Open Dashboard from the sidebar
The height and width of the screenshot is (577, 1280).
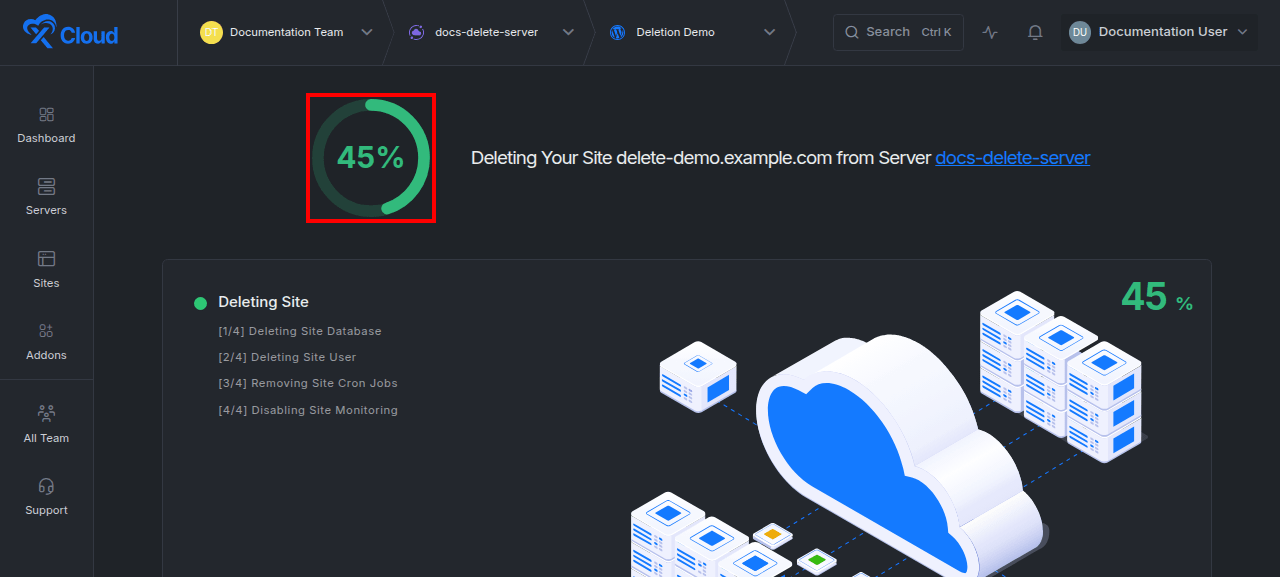pos(46,125)
